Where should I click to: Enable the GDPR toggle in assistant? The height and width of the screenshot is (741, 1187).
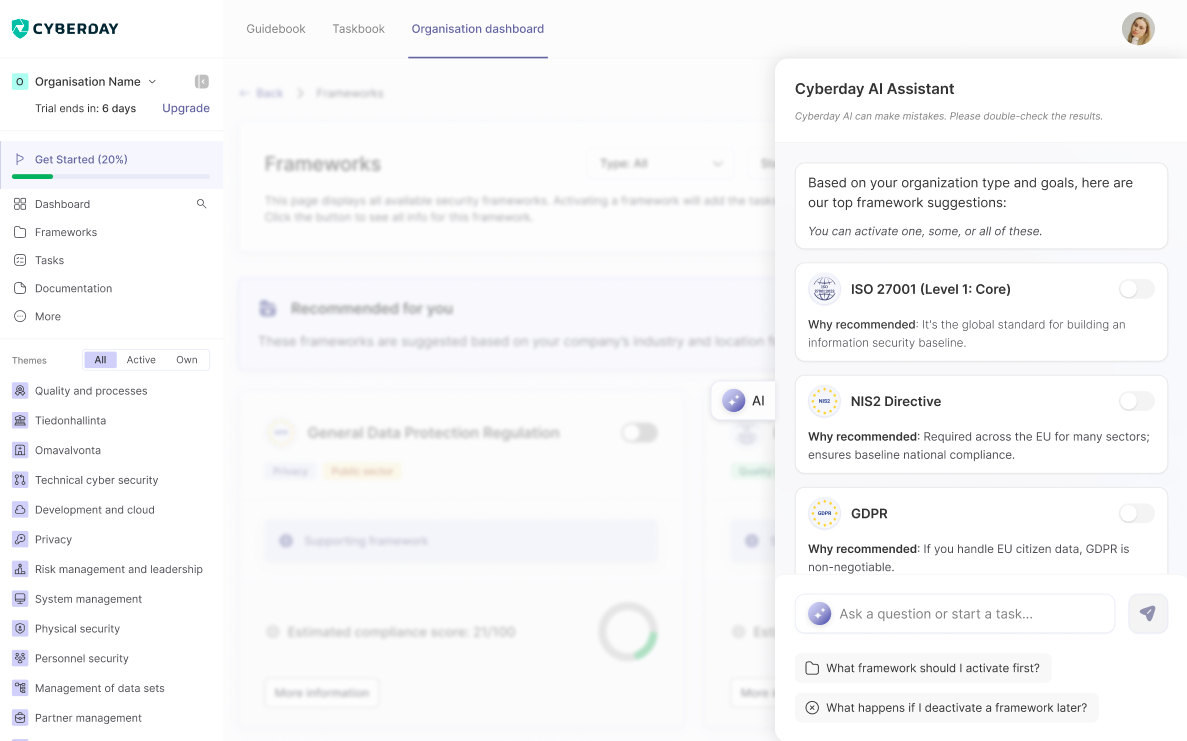1136,513
